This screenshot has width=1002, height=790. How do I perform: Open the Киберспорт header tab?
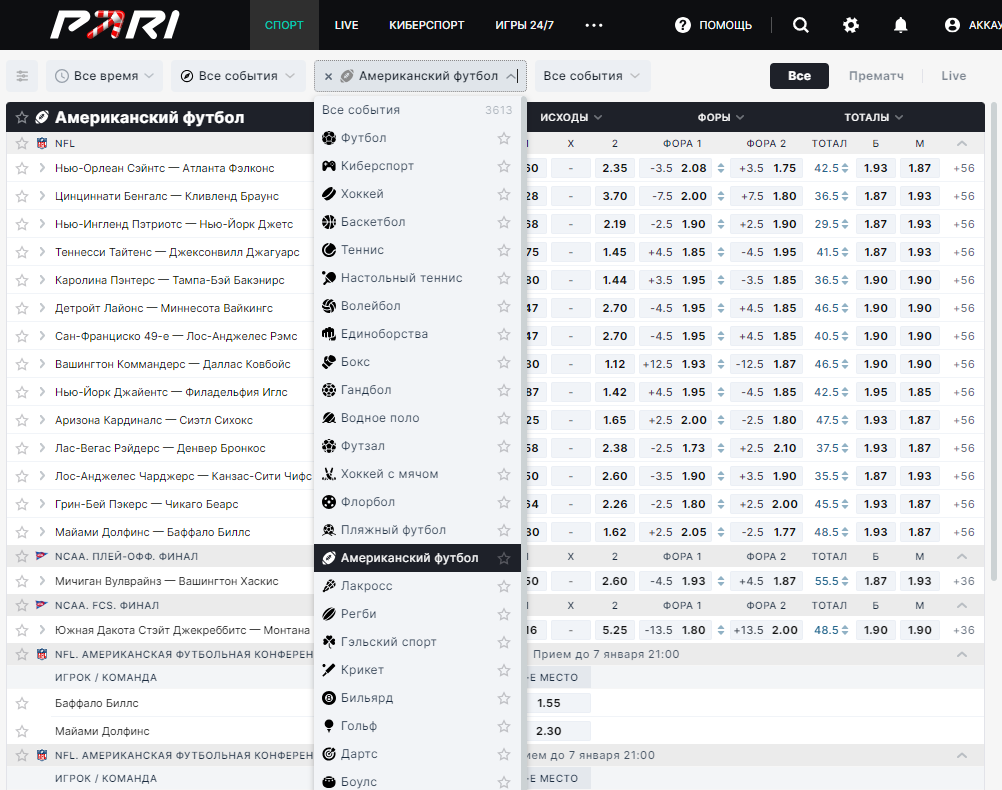coord(427,25)
